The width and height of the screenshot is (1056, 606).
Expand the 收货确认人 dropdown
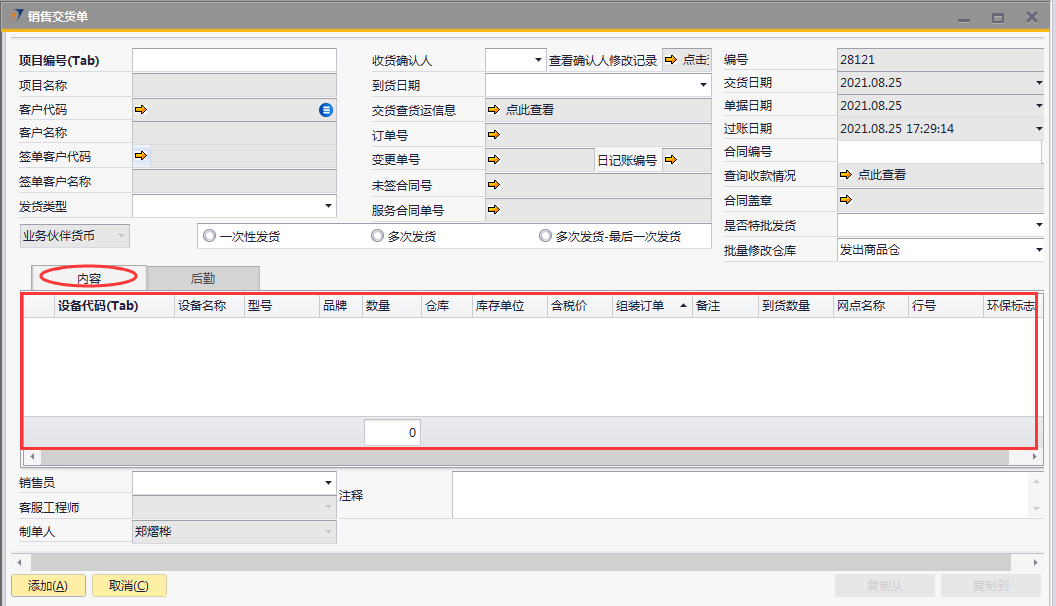click(539, 60)
